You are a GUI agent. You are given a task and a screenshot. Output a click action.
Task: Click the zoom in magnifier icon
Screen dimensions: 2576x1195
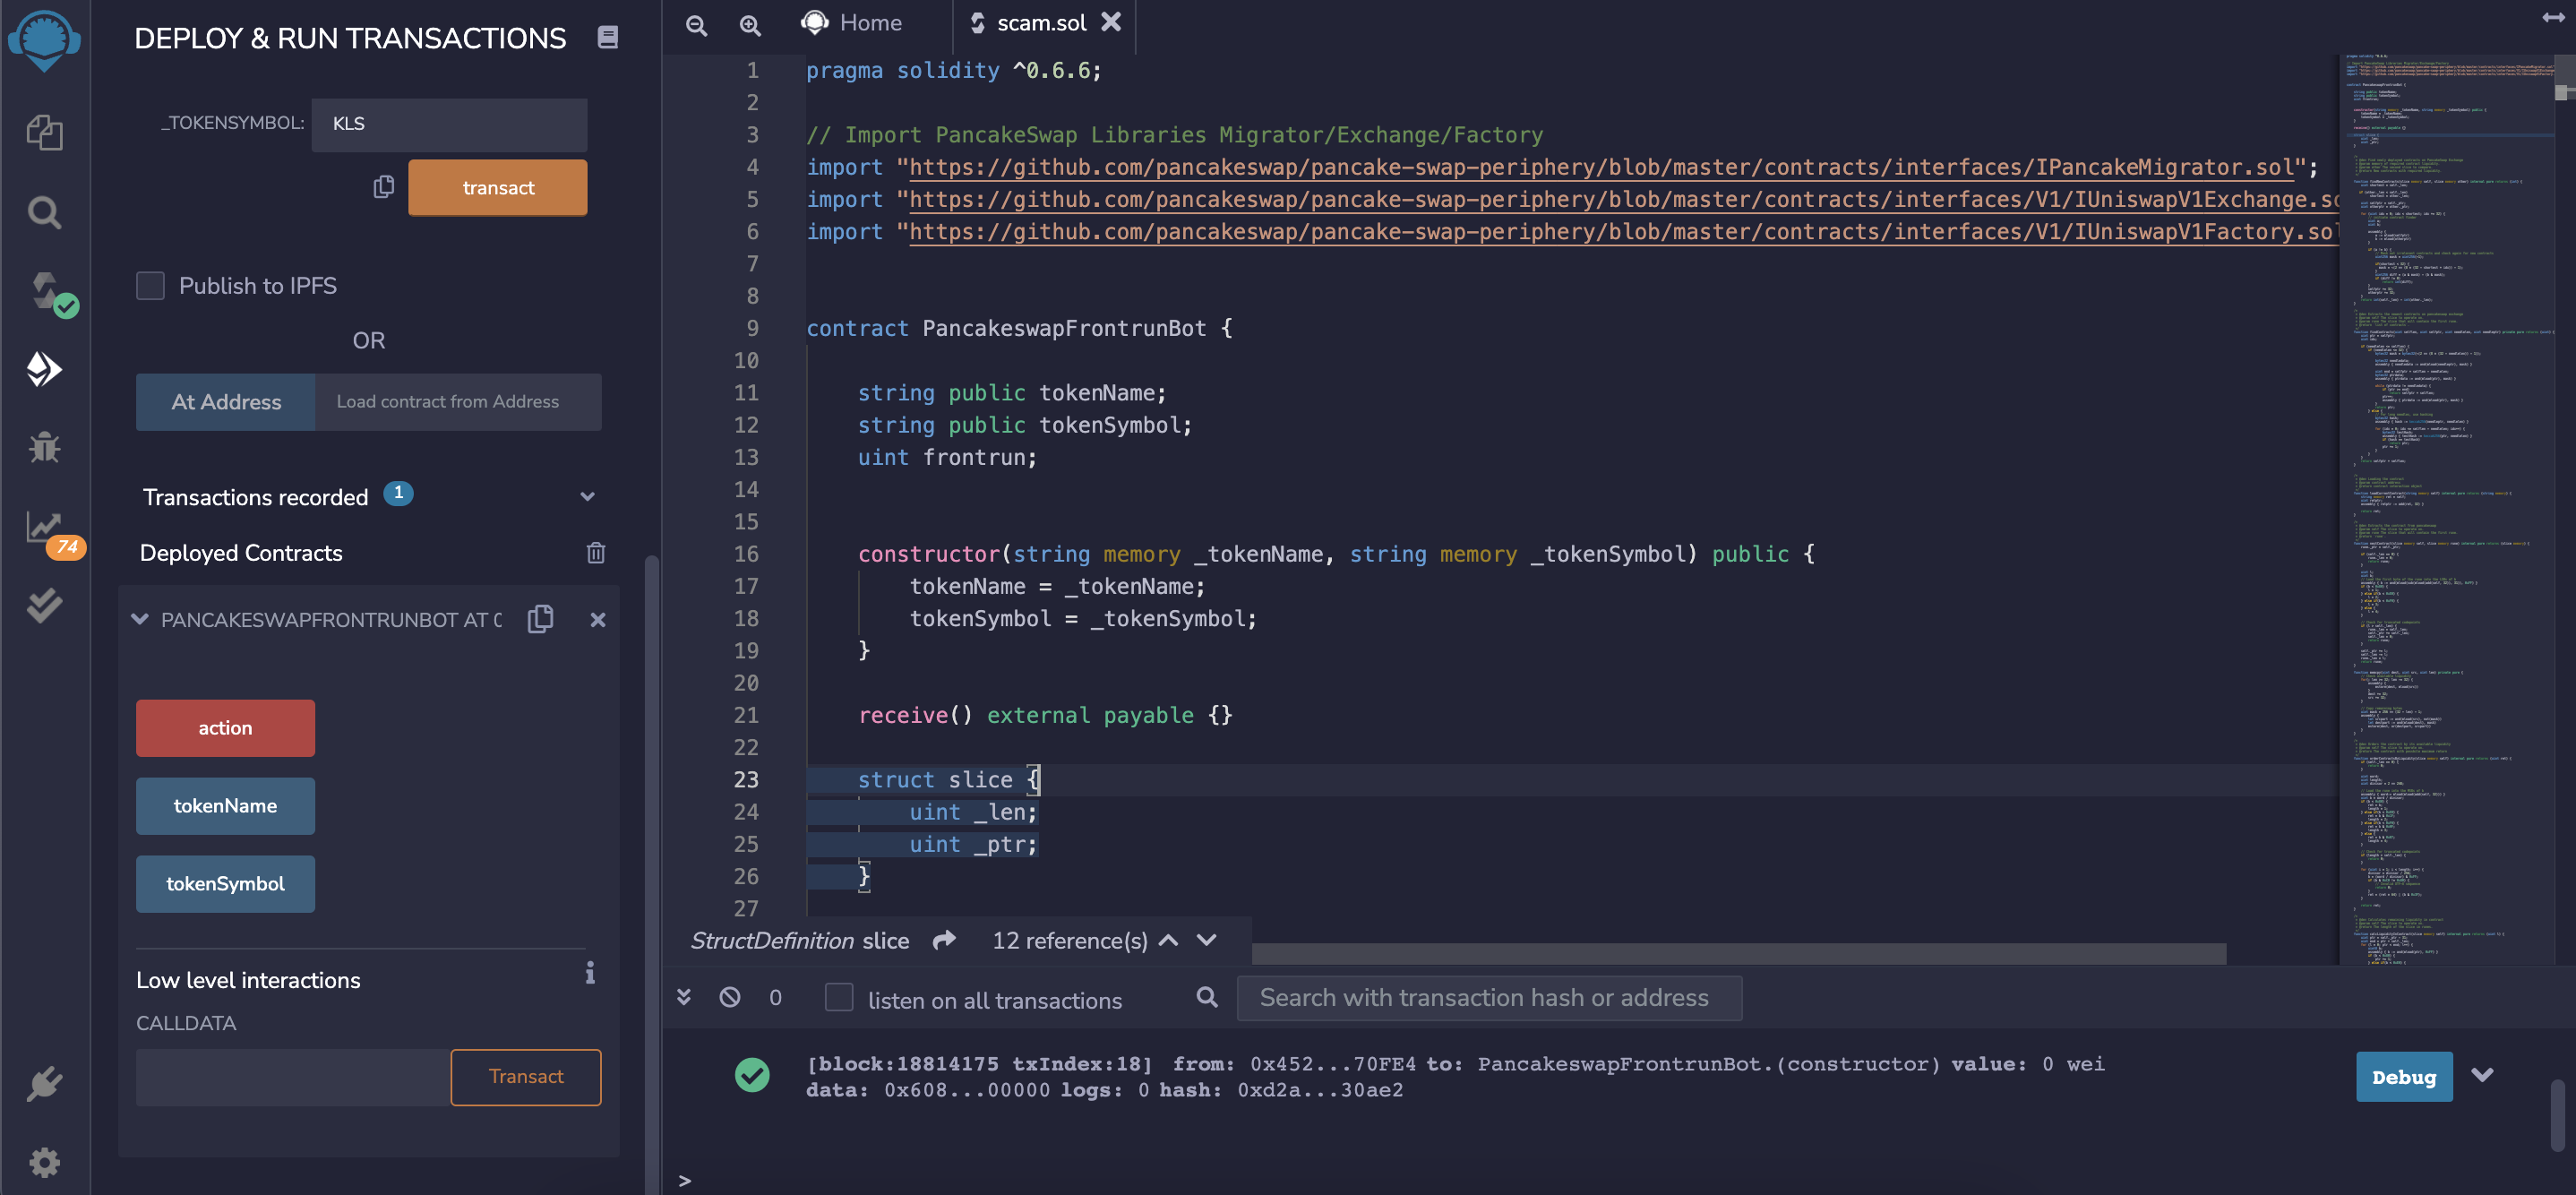[x=750, y=24]
